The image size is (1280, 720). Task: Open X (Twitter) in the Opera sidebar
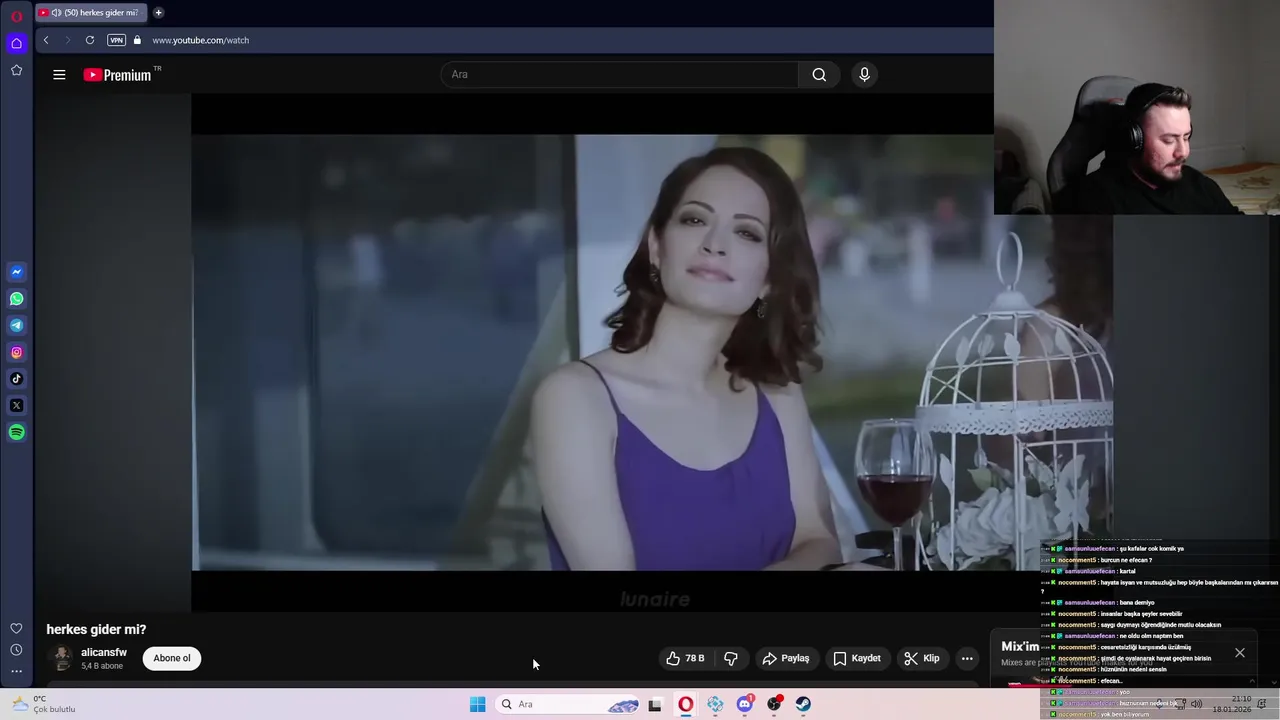[16, 406]
